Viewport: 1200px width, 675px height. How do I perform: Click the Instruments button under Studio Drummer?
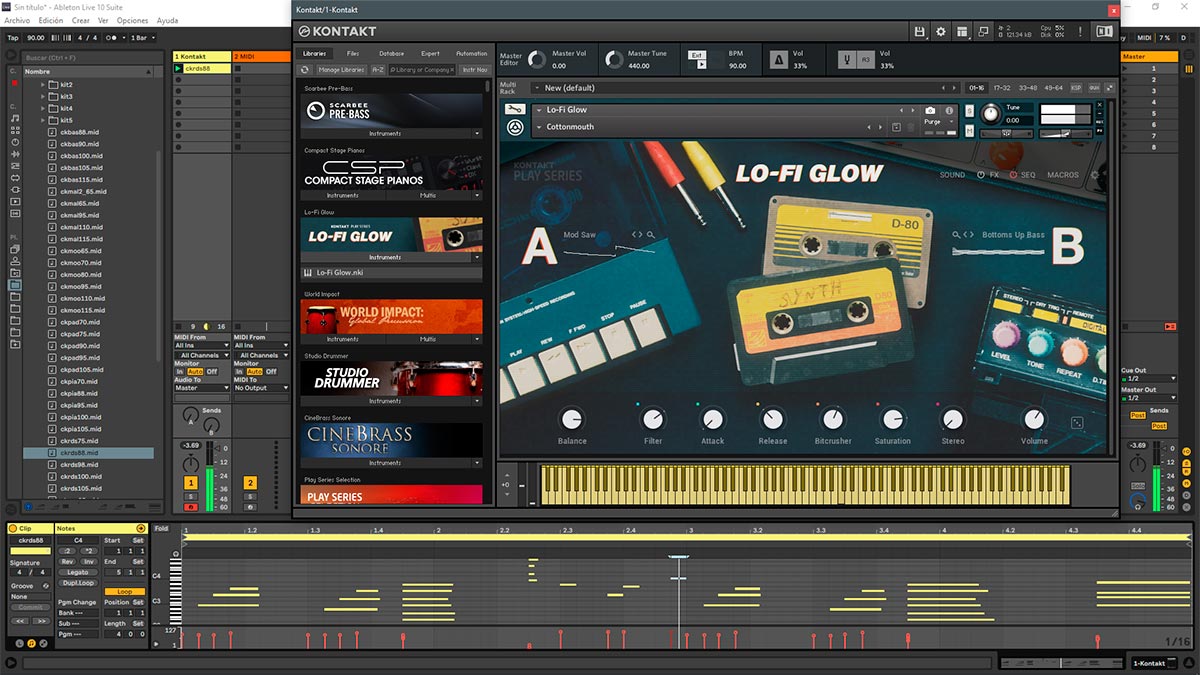tap(385, 401)
